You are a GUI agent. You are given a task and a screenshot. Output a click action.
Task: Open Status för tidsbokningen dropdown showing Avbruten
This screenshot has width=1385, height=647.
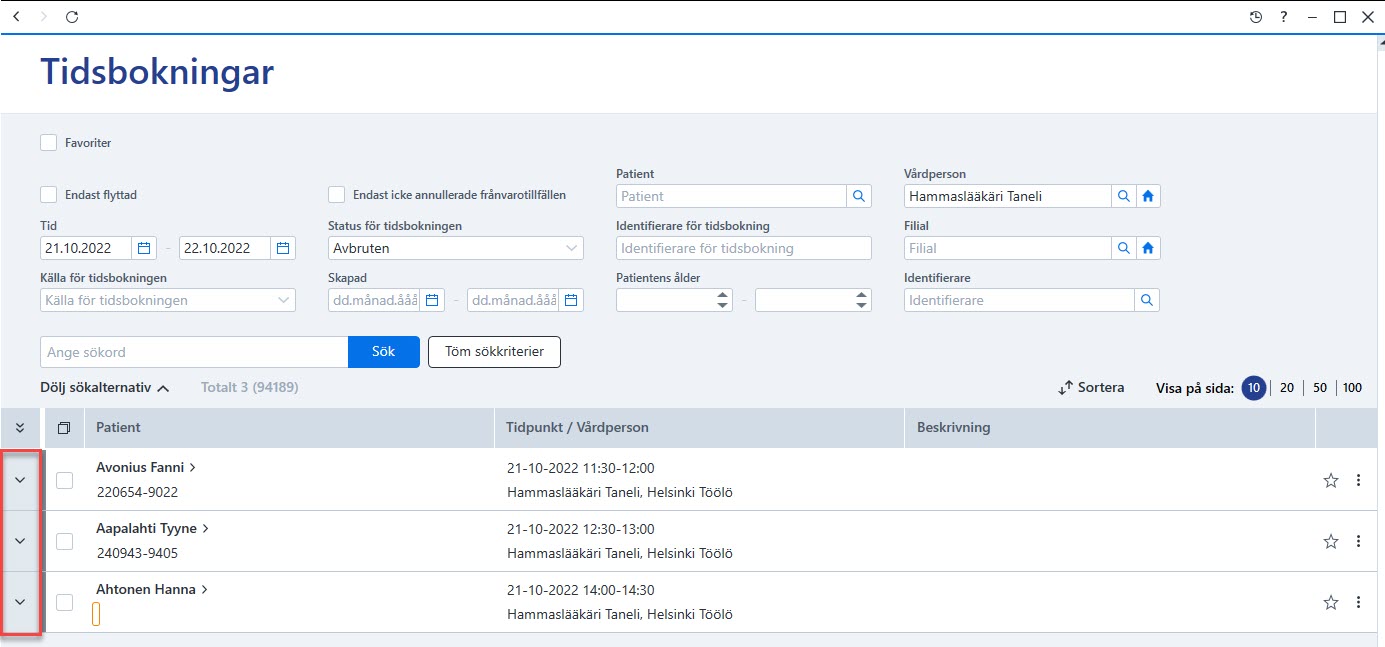coord(456,248)
